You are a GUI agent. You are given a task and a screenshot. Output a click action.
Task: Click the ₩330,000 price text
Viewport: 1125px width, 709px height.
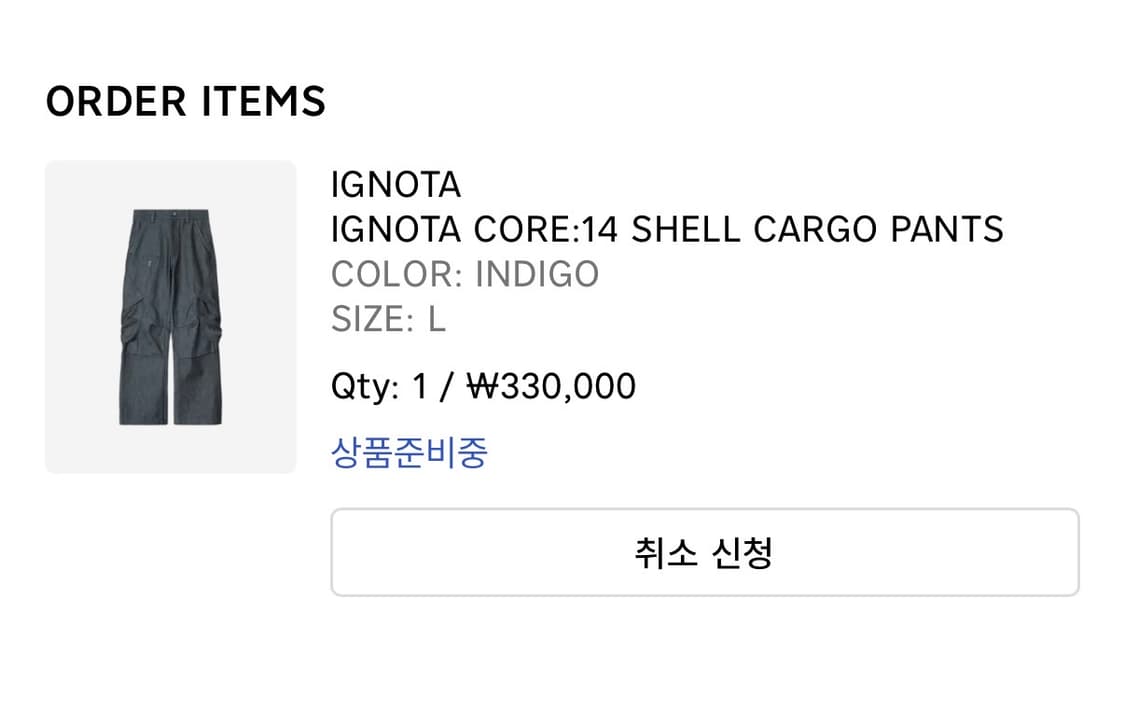point(549,385)
